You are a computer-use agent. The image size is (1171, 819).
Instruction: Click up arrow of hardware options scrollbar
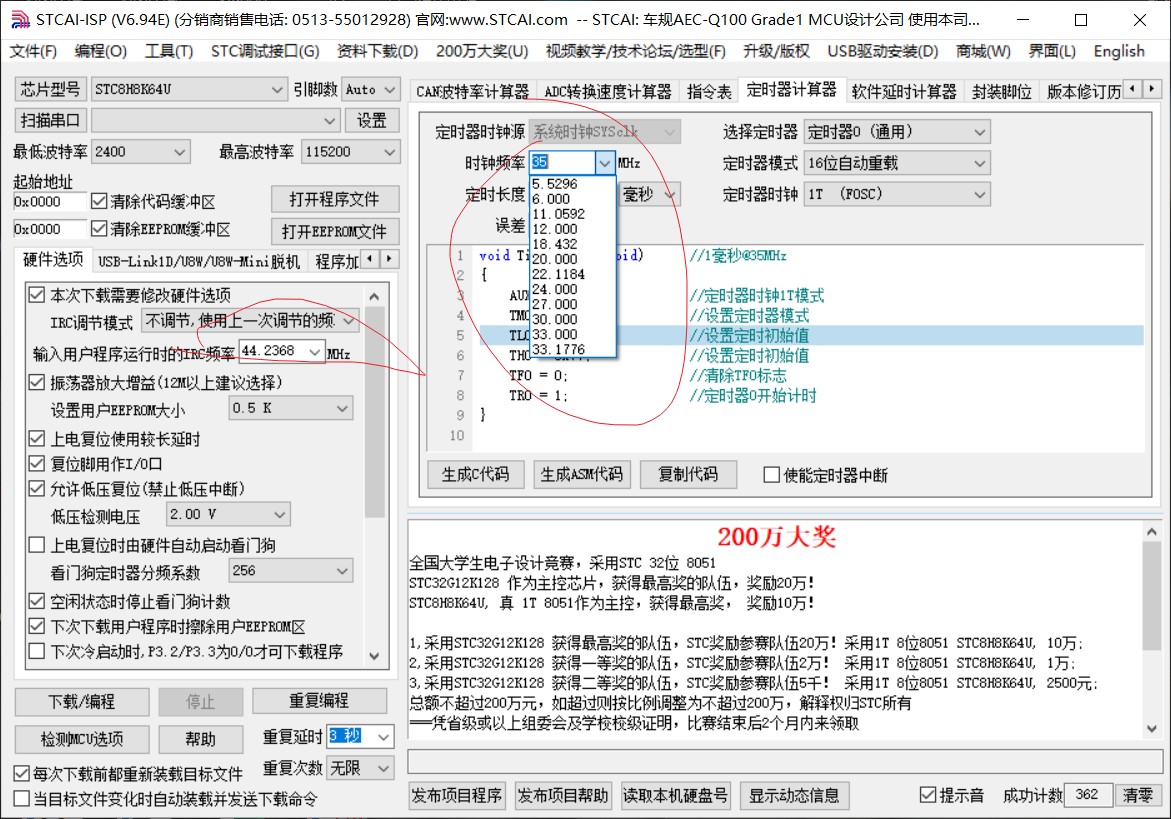(x=374, y=296)
